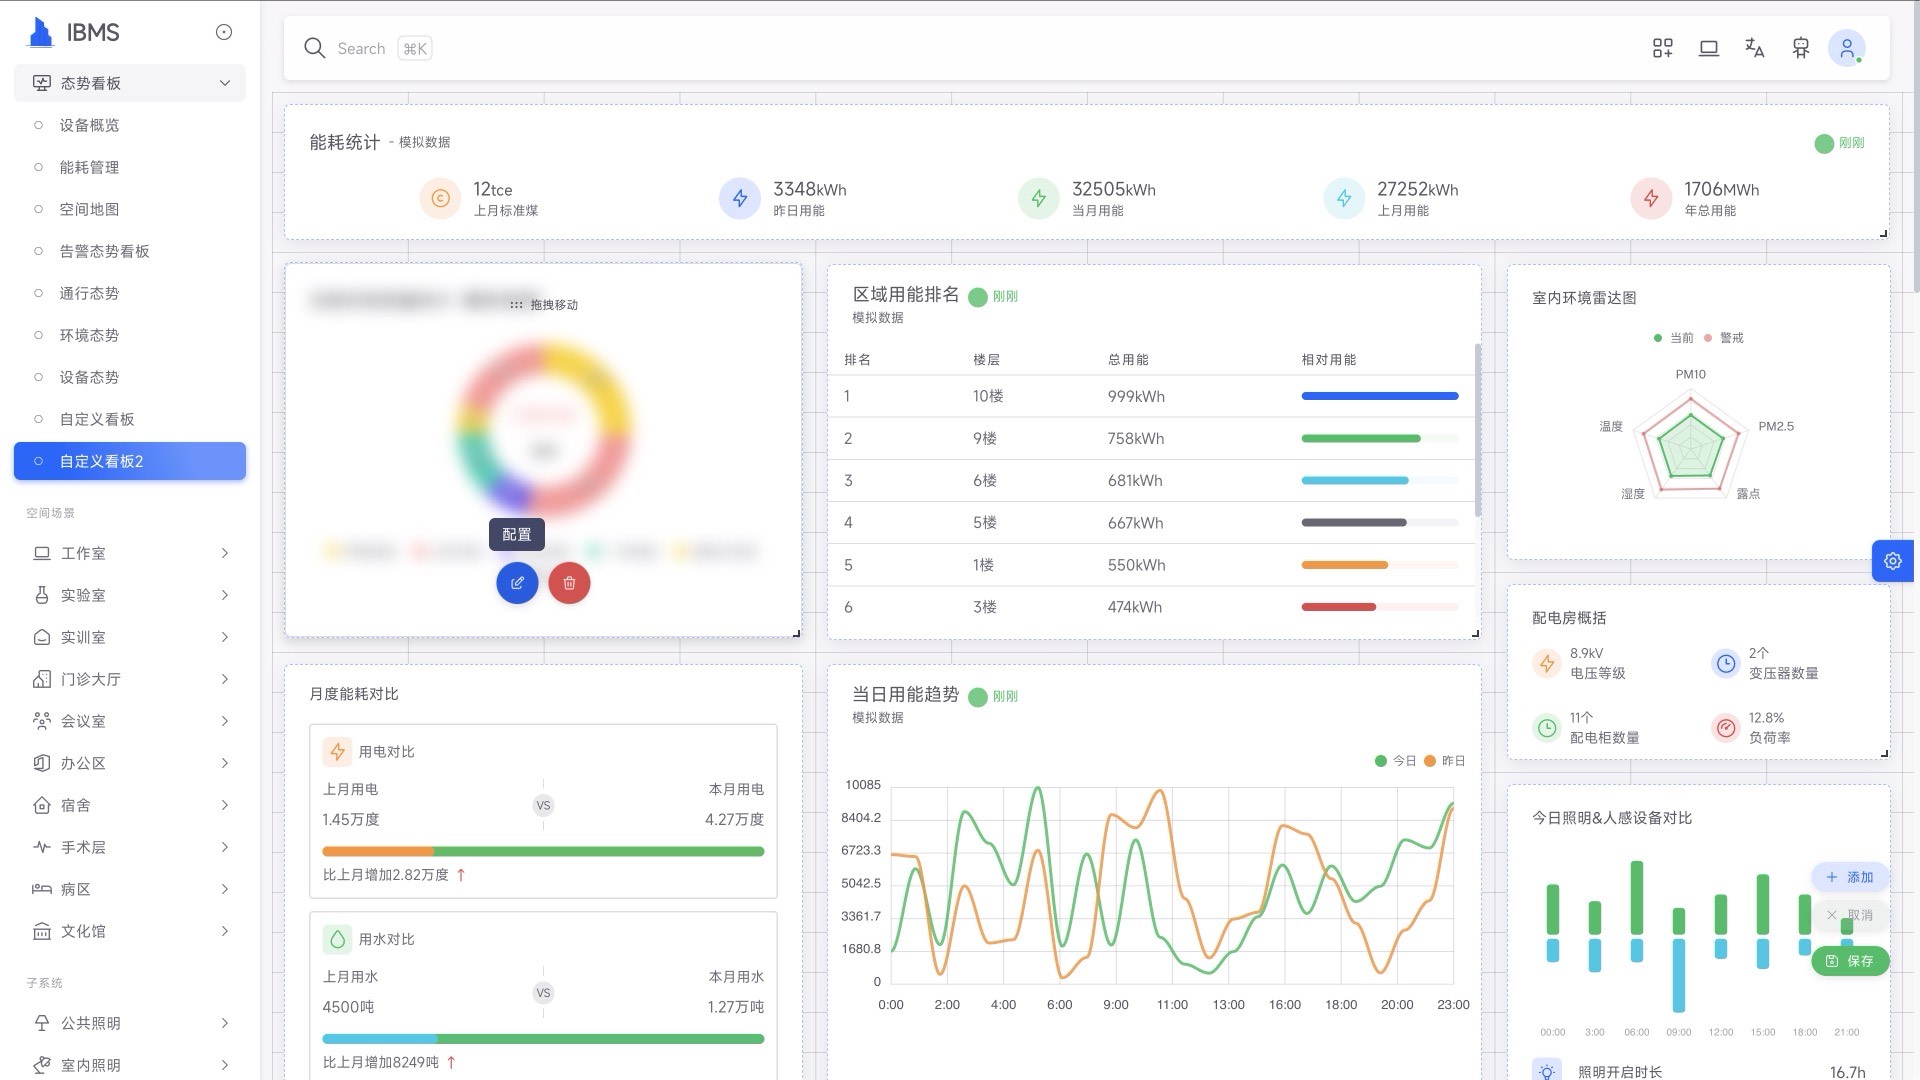The height and width of the screenshot is (1080, 1920).
Task: Click the sidebar collapse circle icon
Action: [x=224, y=33]
